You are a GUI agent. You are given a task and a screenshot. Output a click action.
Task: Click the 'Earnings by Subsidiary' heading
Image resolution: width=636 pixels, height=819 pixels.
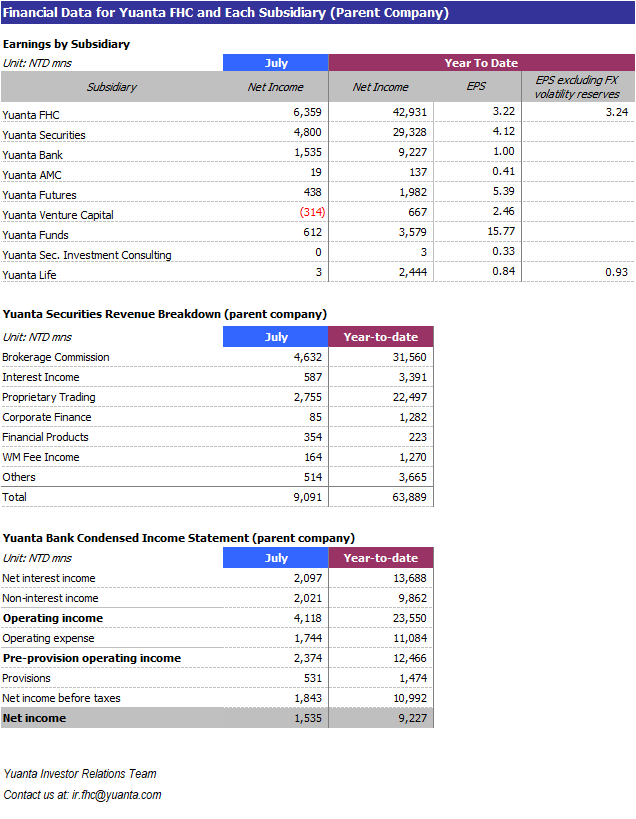tap(66, 44)
